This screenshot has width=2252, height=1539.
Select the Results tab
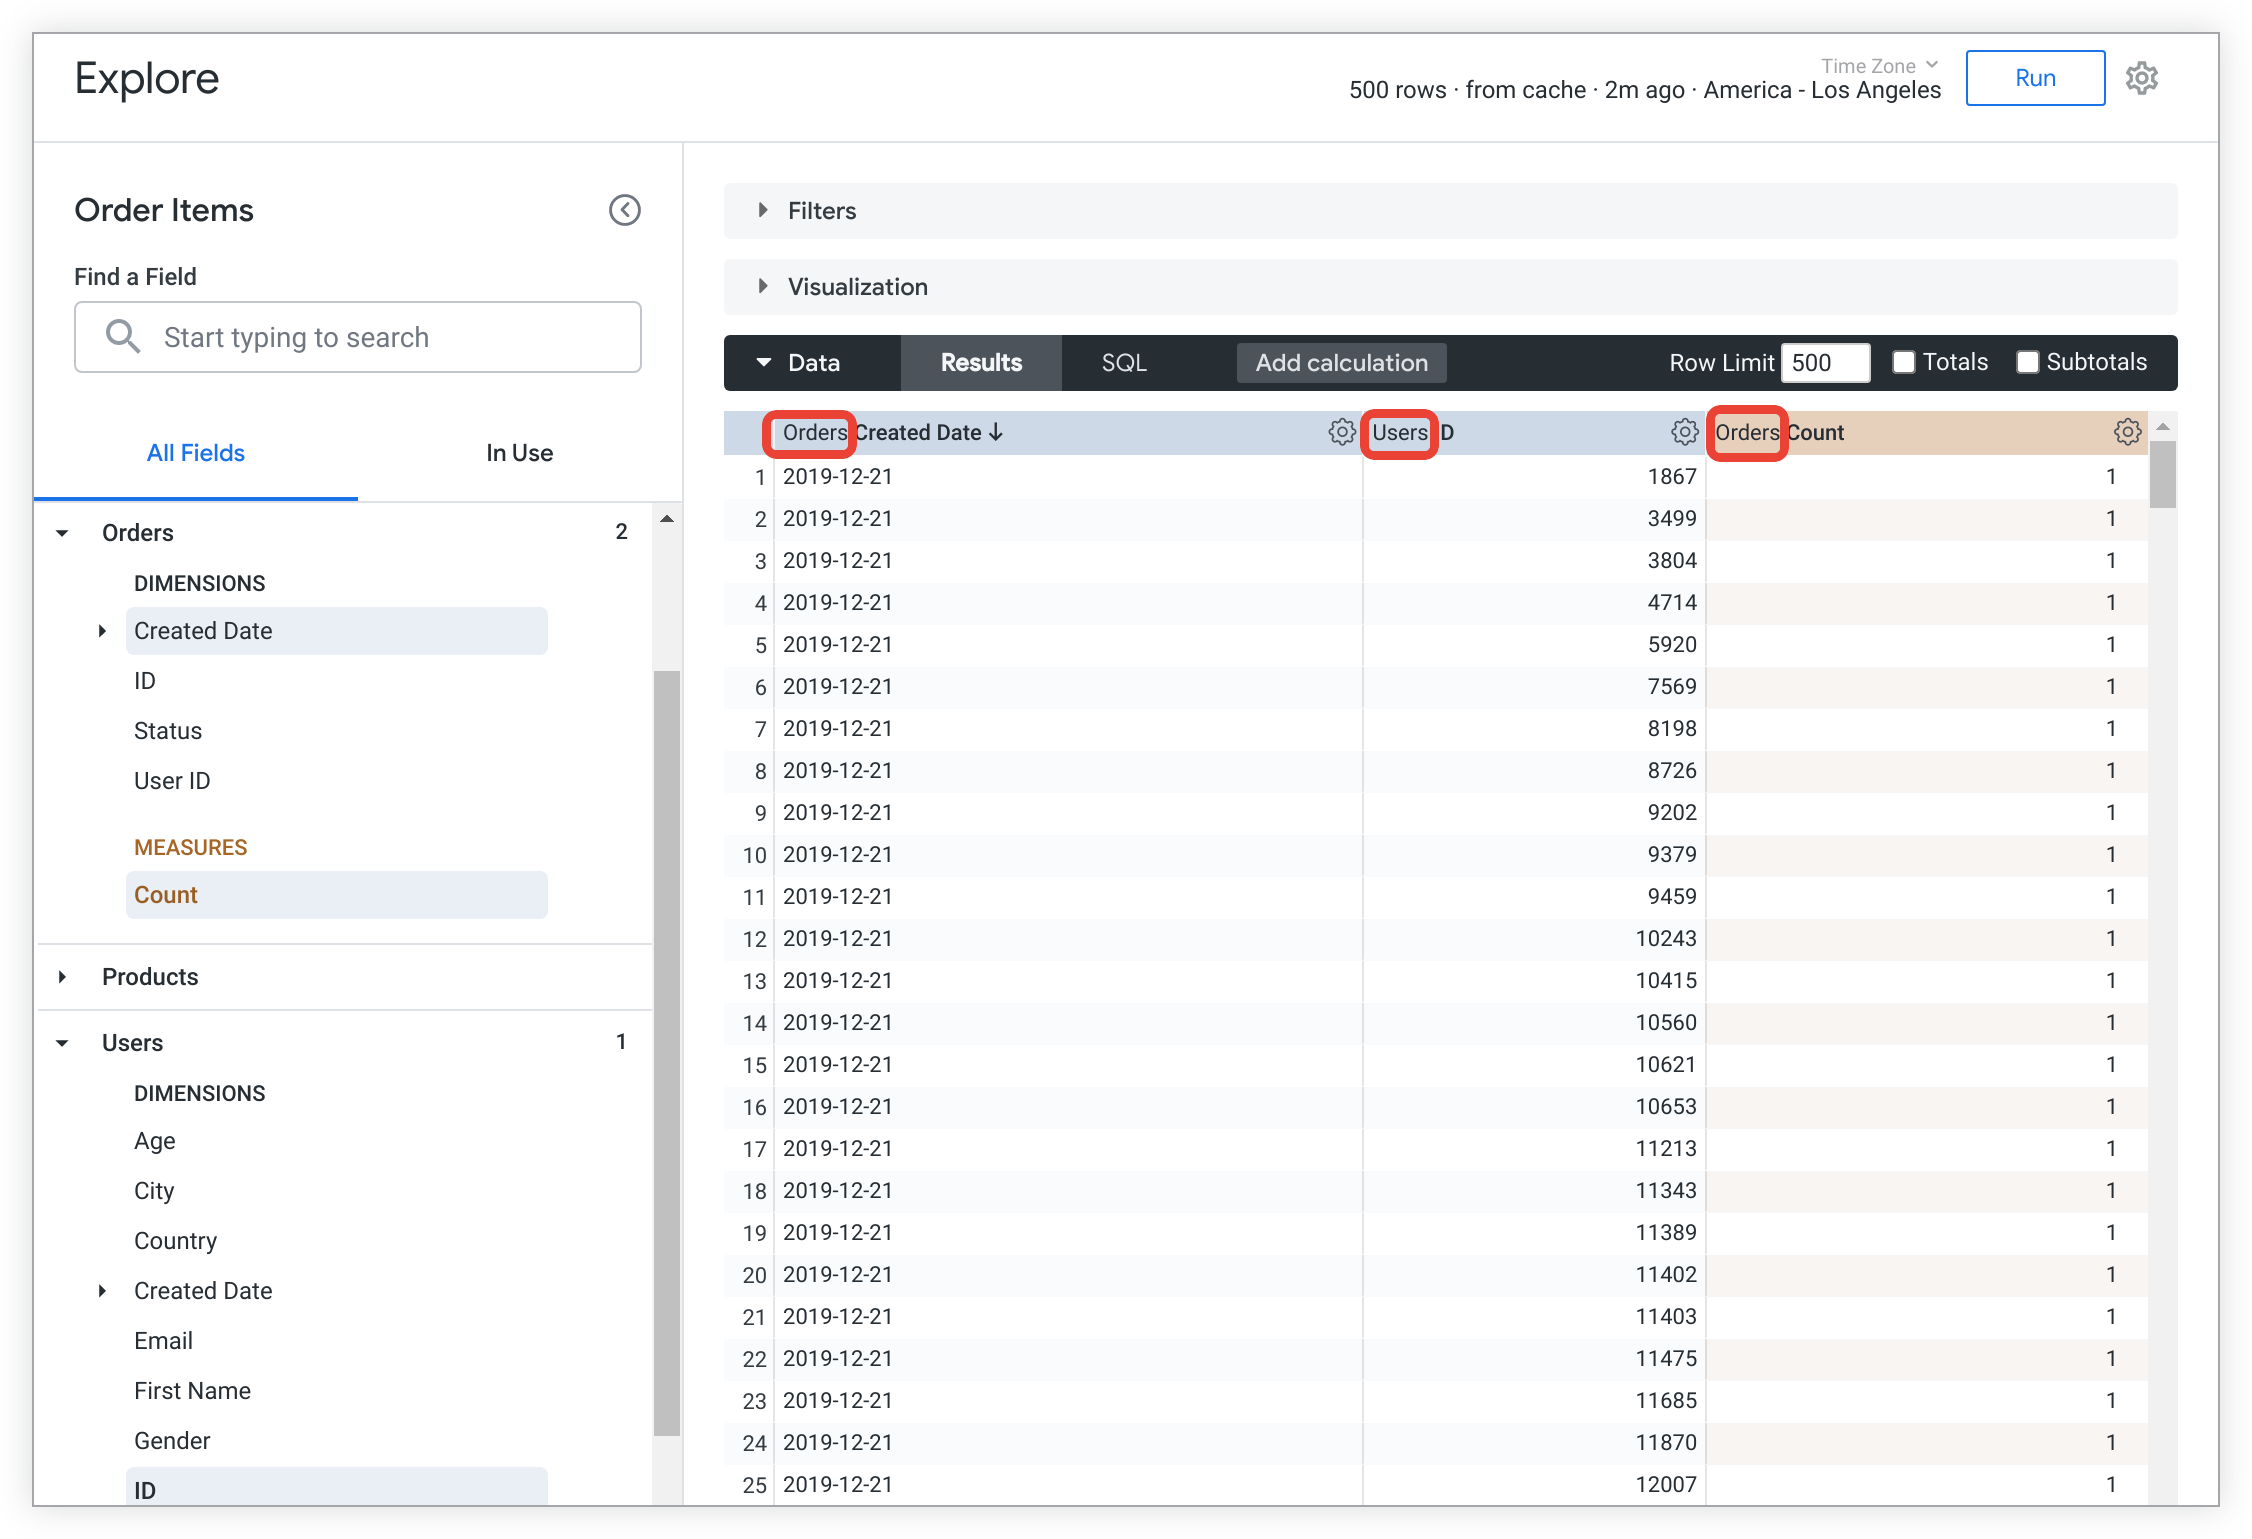[981, 361]
